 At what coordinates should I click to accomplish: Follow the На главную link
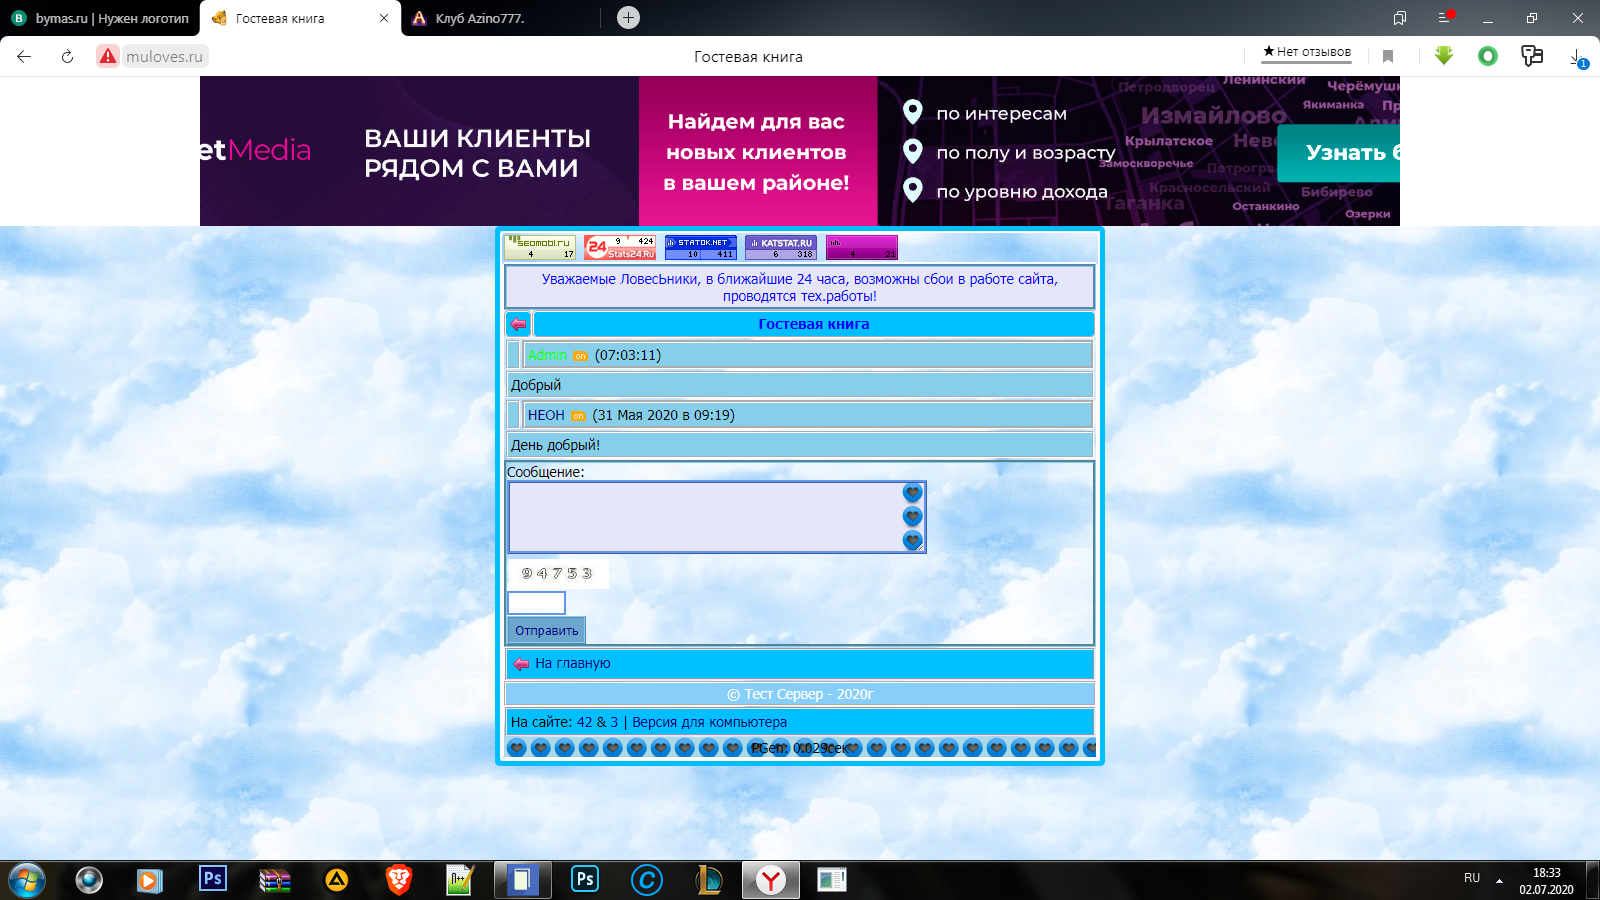pyautogui.click(x=572, y=663)
